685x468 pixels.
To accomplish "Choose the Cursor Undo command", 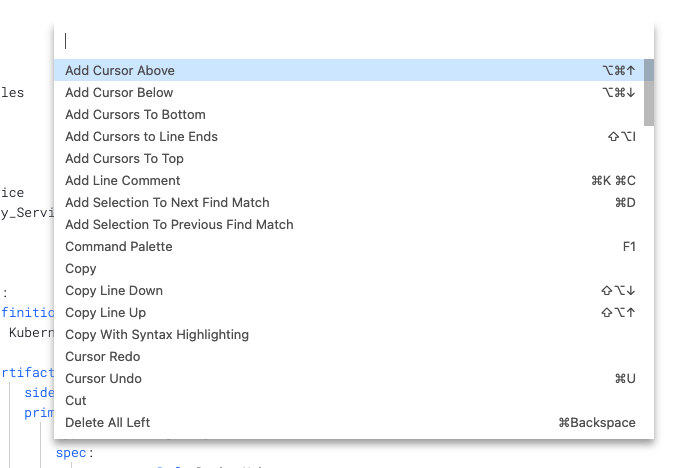I will (x=103, y=378).
